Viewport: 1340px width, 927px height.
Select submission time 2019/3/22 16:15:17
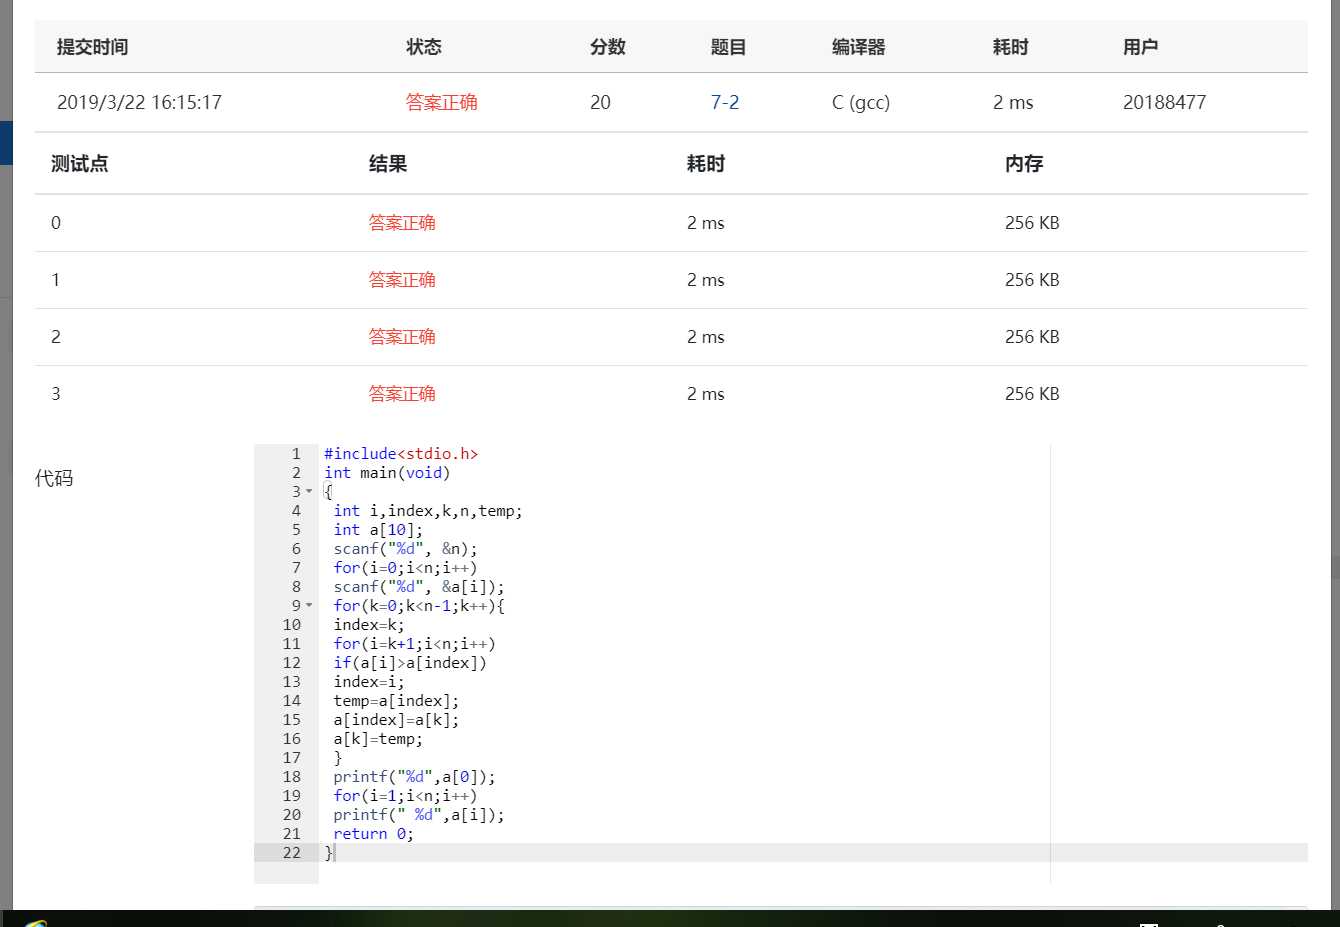point(139,102)
